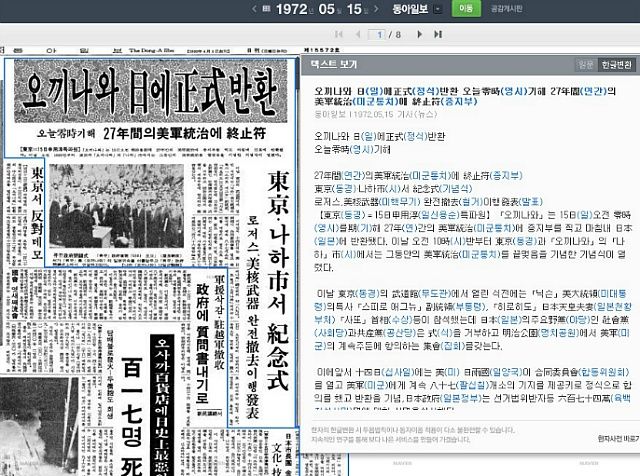The image size is (640, 476).
Task: Select the day 15 field
Action: click(x=354, y=9)
